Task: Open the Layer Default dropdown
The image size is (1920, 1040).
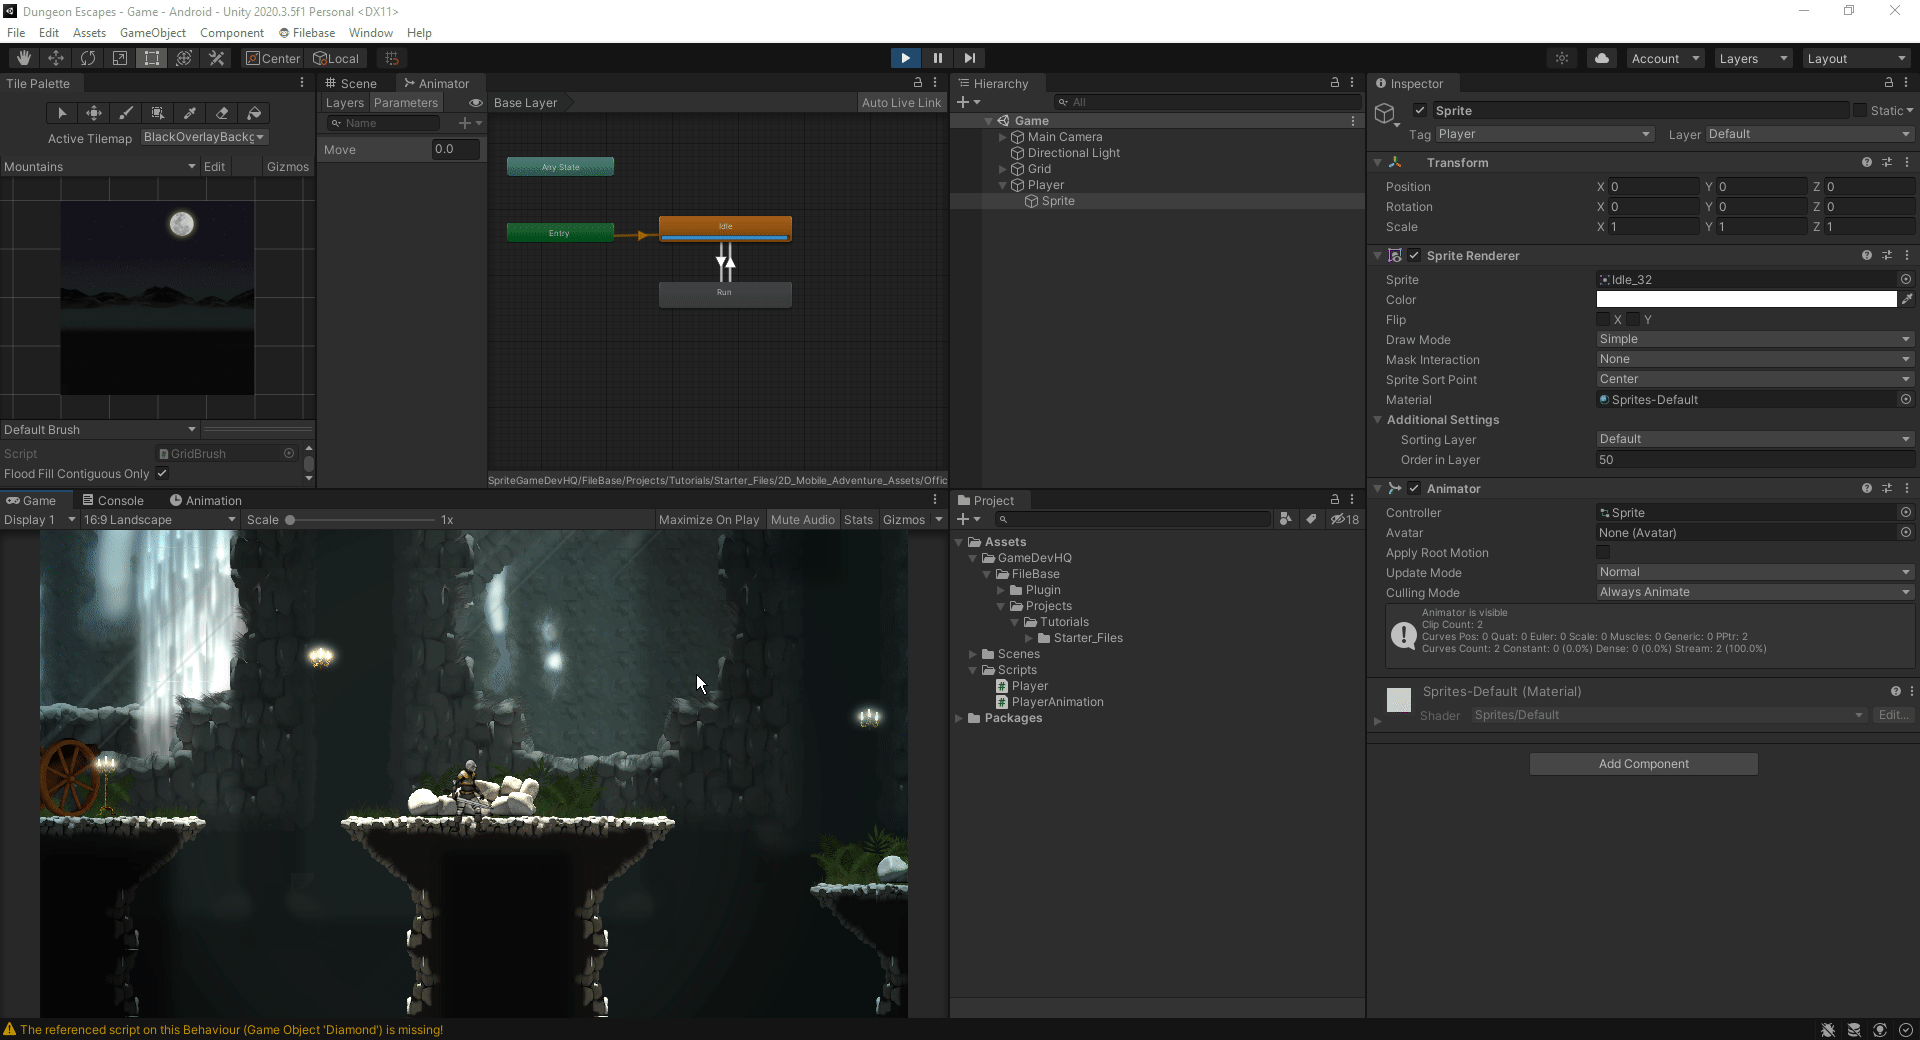Action: [x=1809, y=134]
